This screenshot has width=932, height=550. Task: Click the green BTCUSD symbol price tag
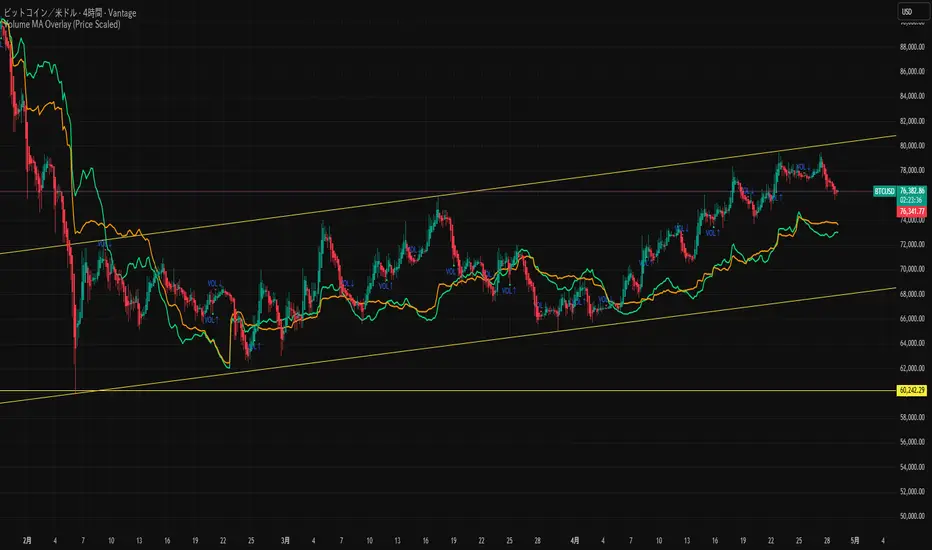884,191
